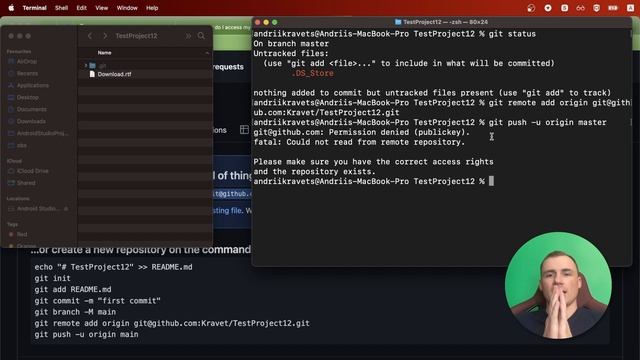Click the table icon in browser page
The image size is (640, 360).
pos(244,130)
